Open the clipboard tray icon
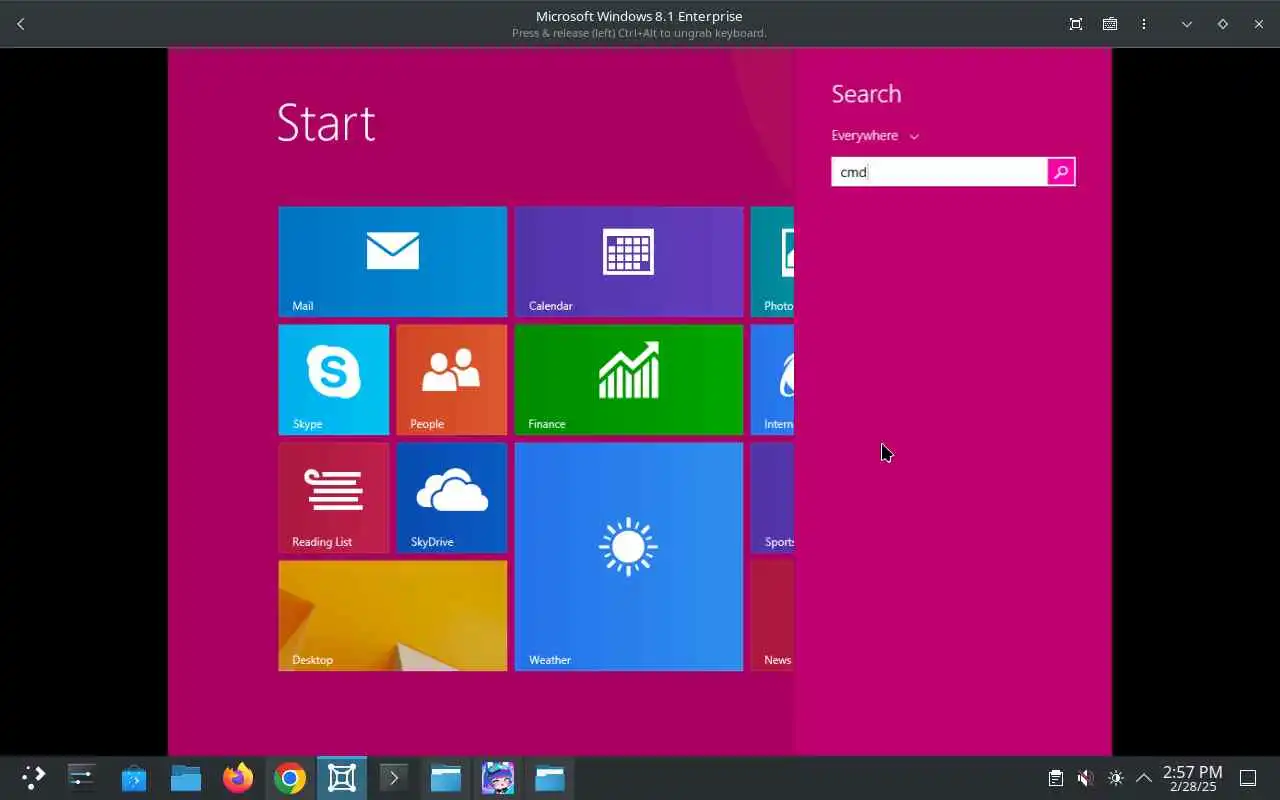This screenshot has height=800, width=1280. pos(1055,778)
